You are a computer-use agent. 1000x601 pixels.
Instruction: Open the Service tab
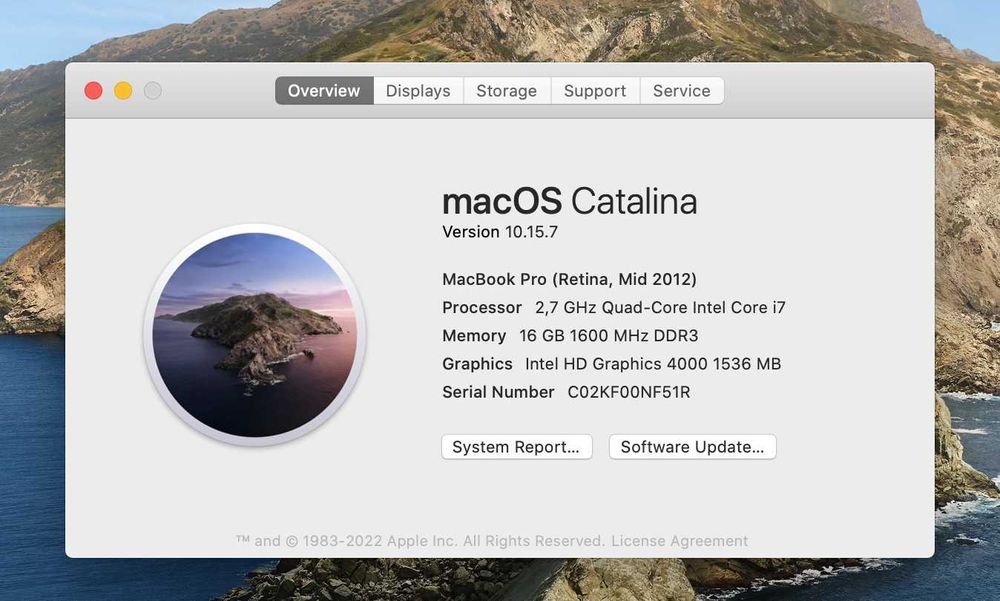point(682,91)
